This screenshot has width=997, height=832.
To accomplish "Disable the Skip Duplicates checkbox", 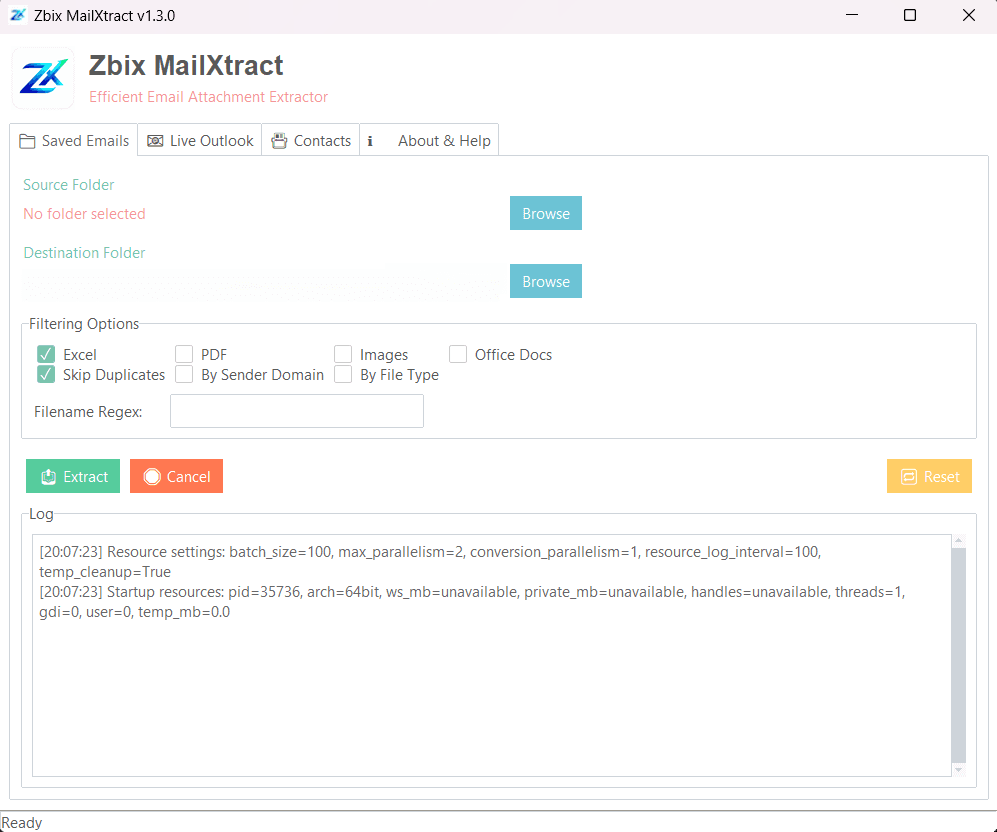I will [x=46, y=374].
